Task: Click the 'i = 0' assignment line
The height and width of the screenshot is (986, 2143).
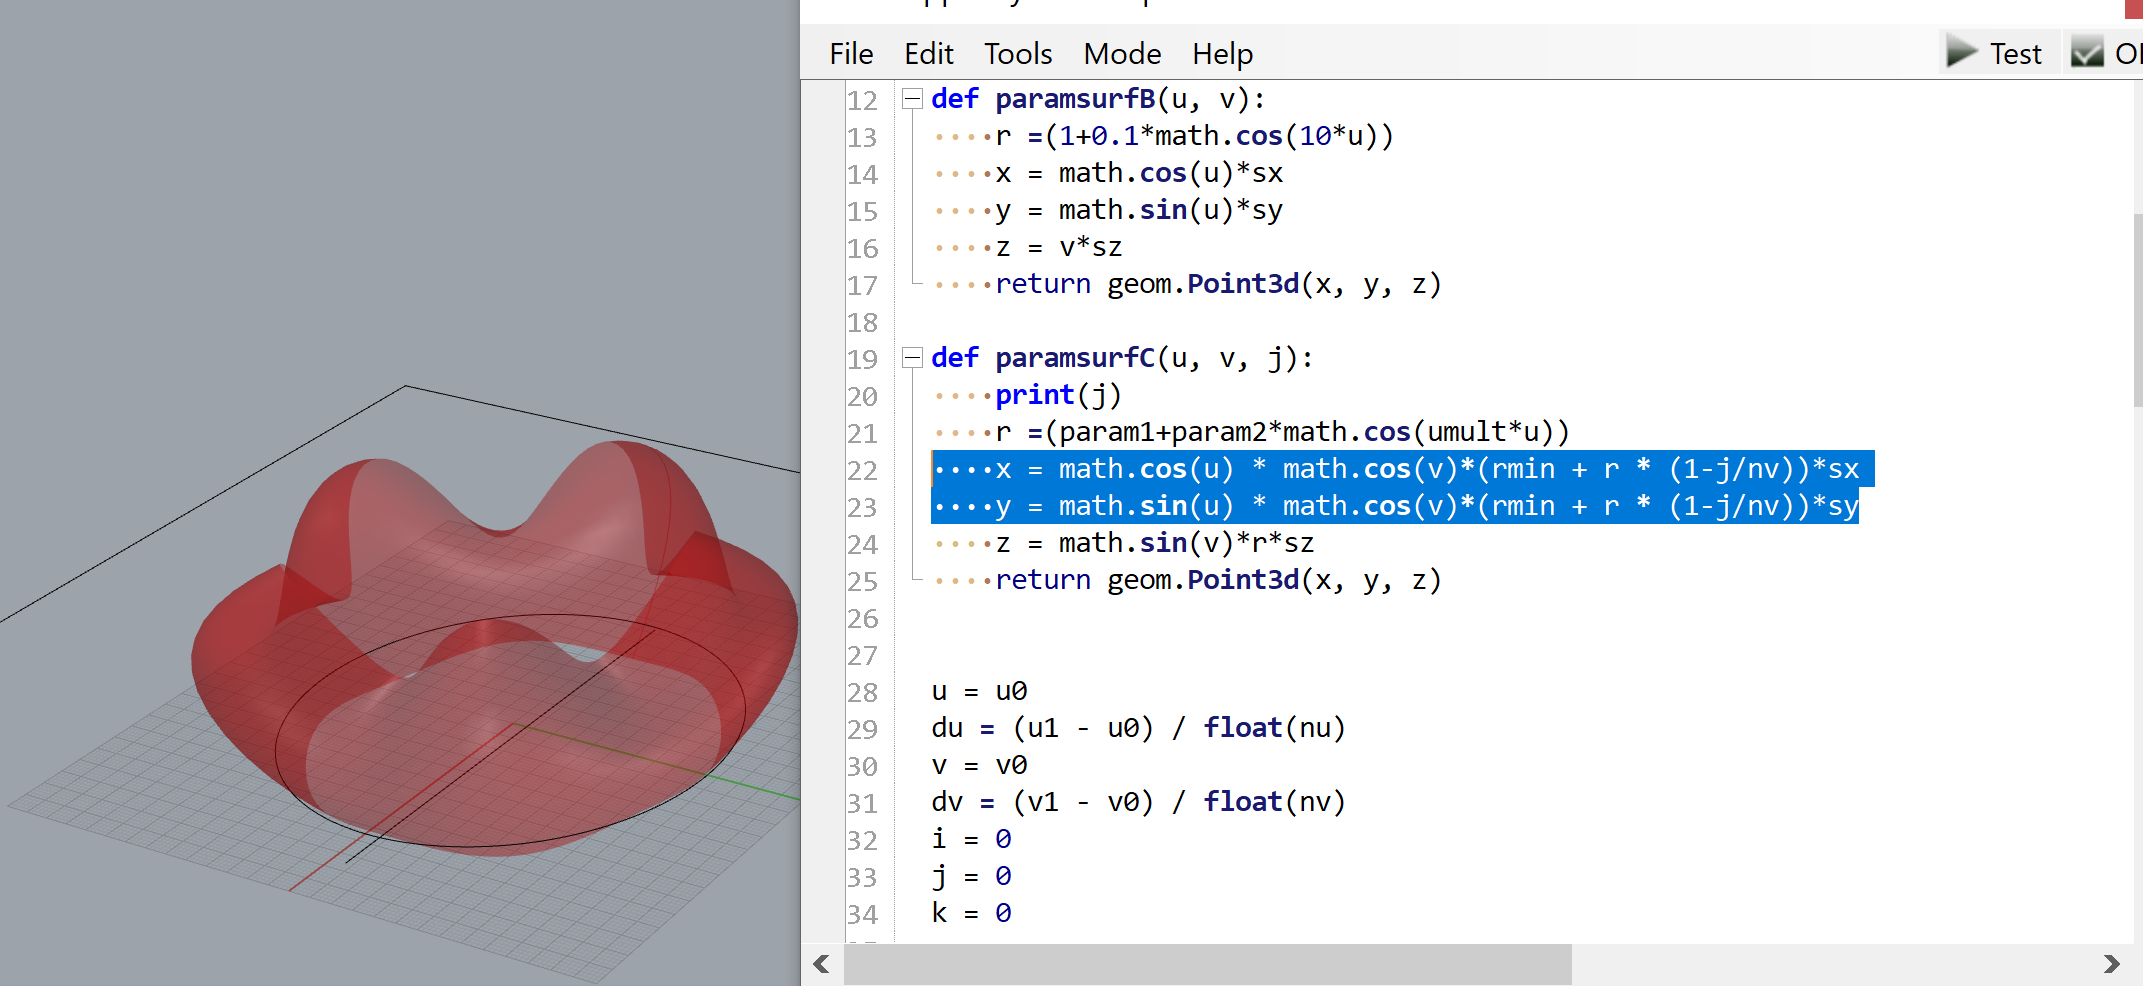Action: [x=971, y=839]
